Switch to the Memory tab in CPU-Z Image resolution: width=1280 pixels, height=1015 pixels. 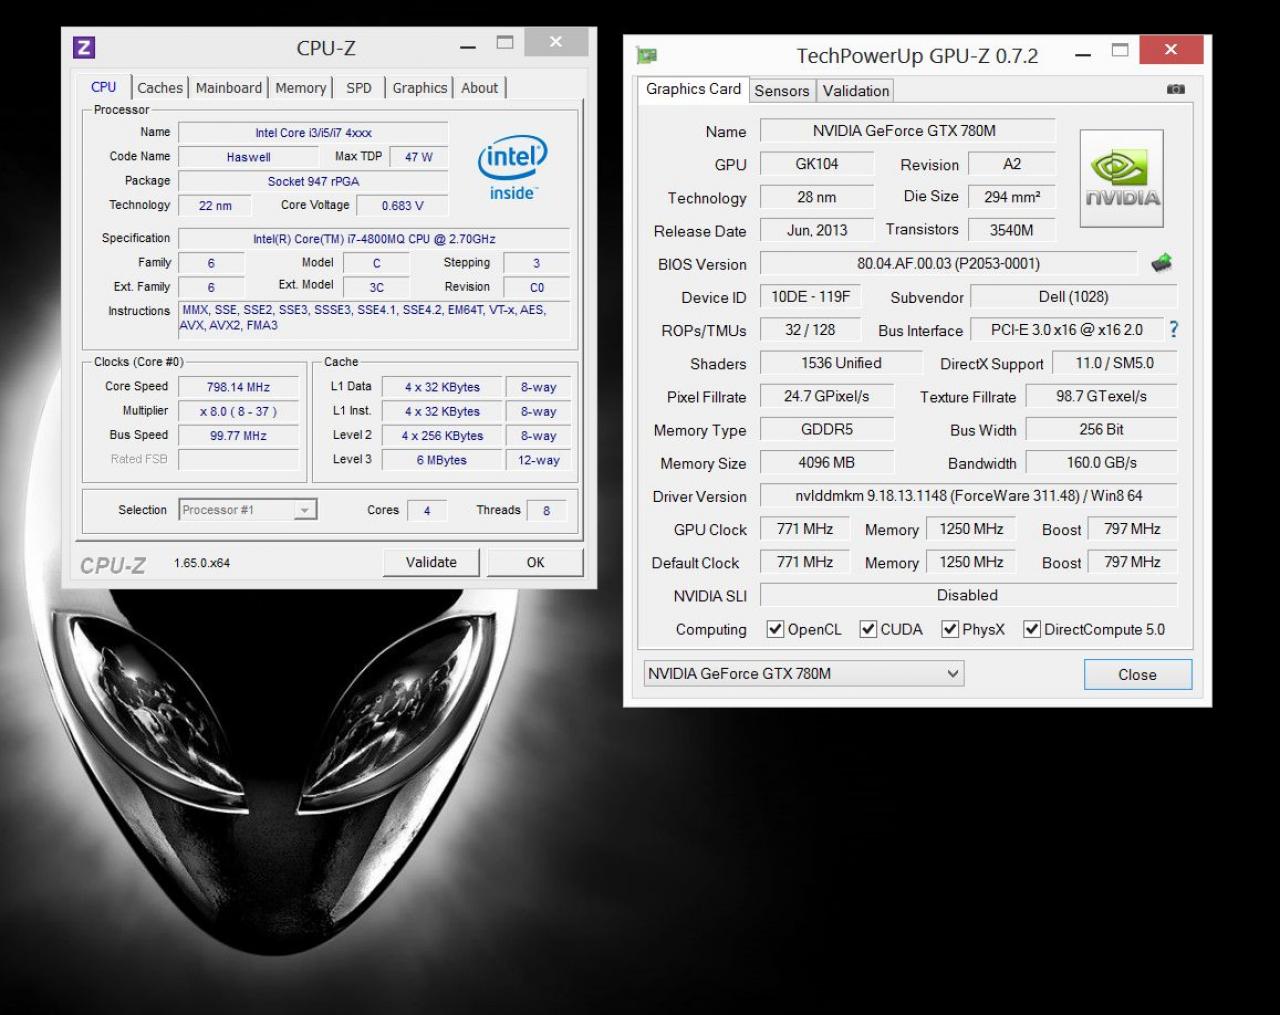click(301, 88)
